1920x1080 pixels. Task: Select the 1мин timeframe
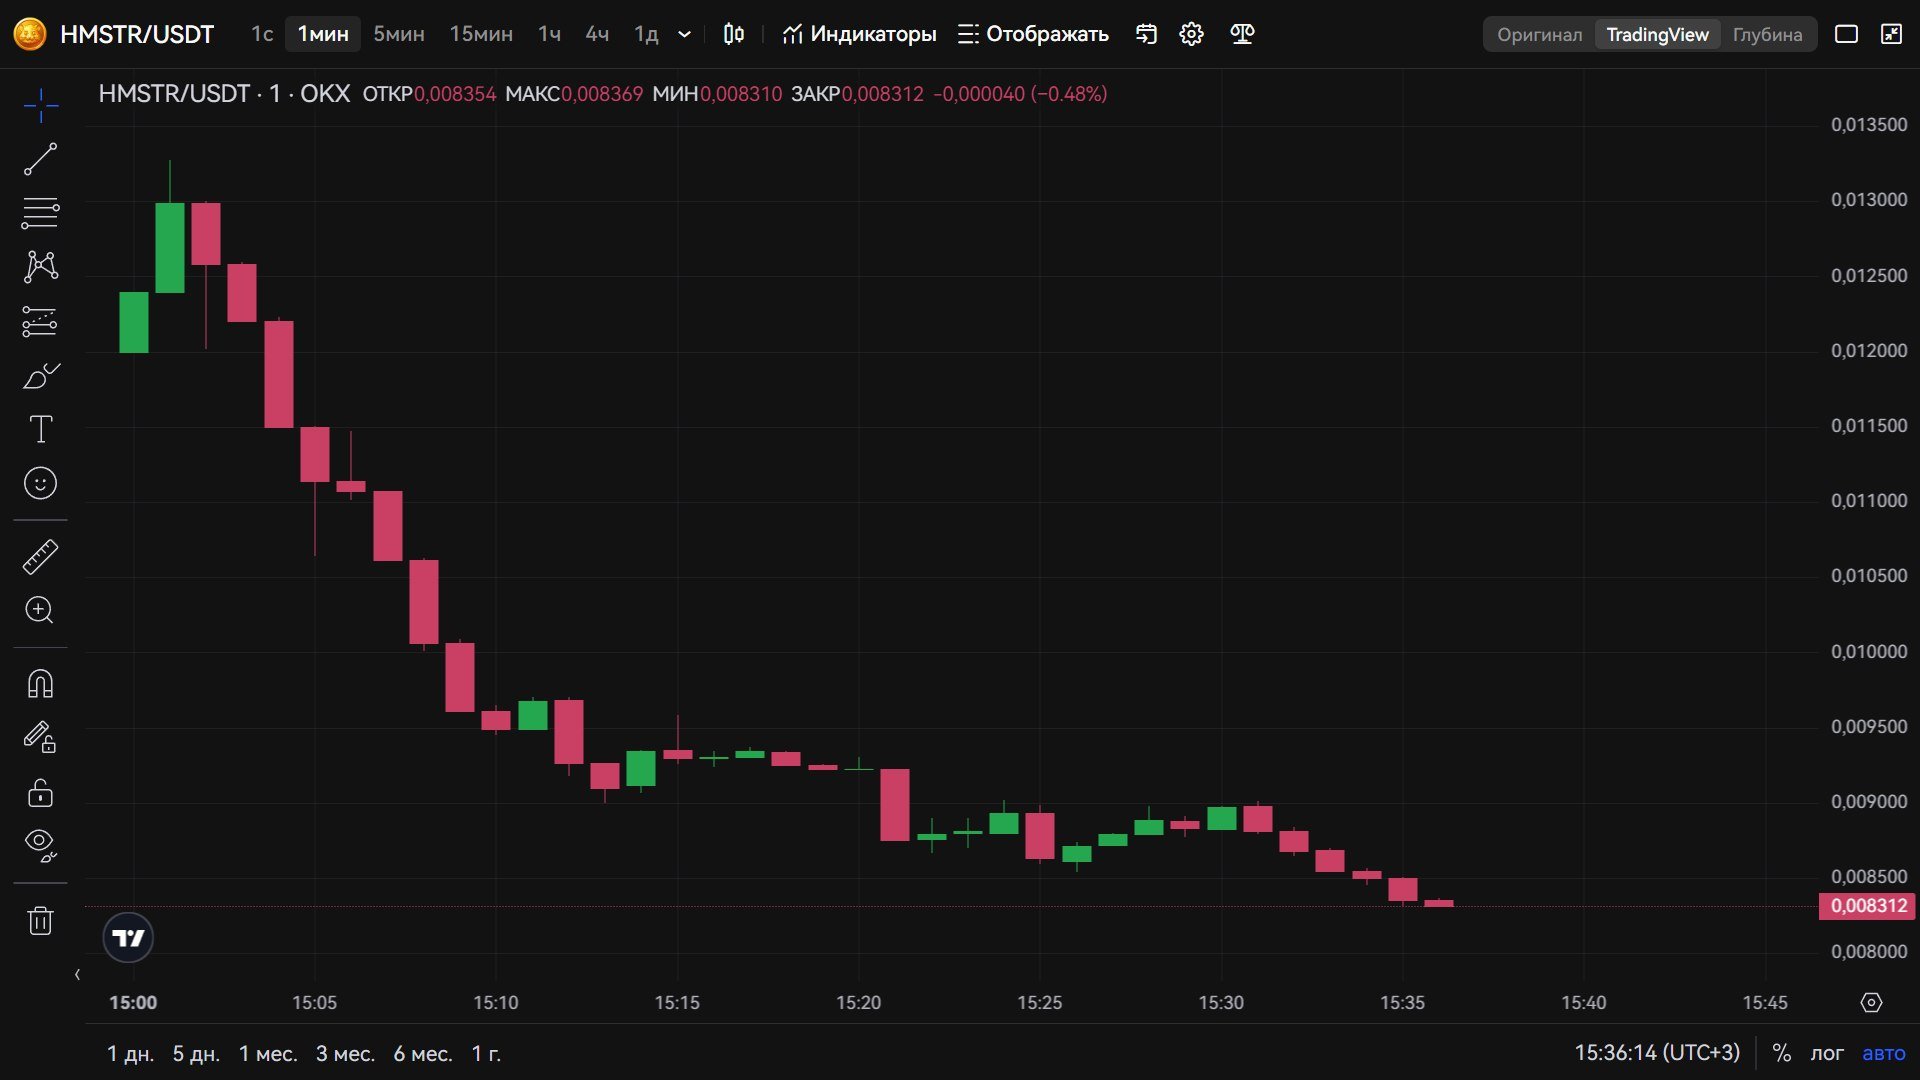point(323,34)
